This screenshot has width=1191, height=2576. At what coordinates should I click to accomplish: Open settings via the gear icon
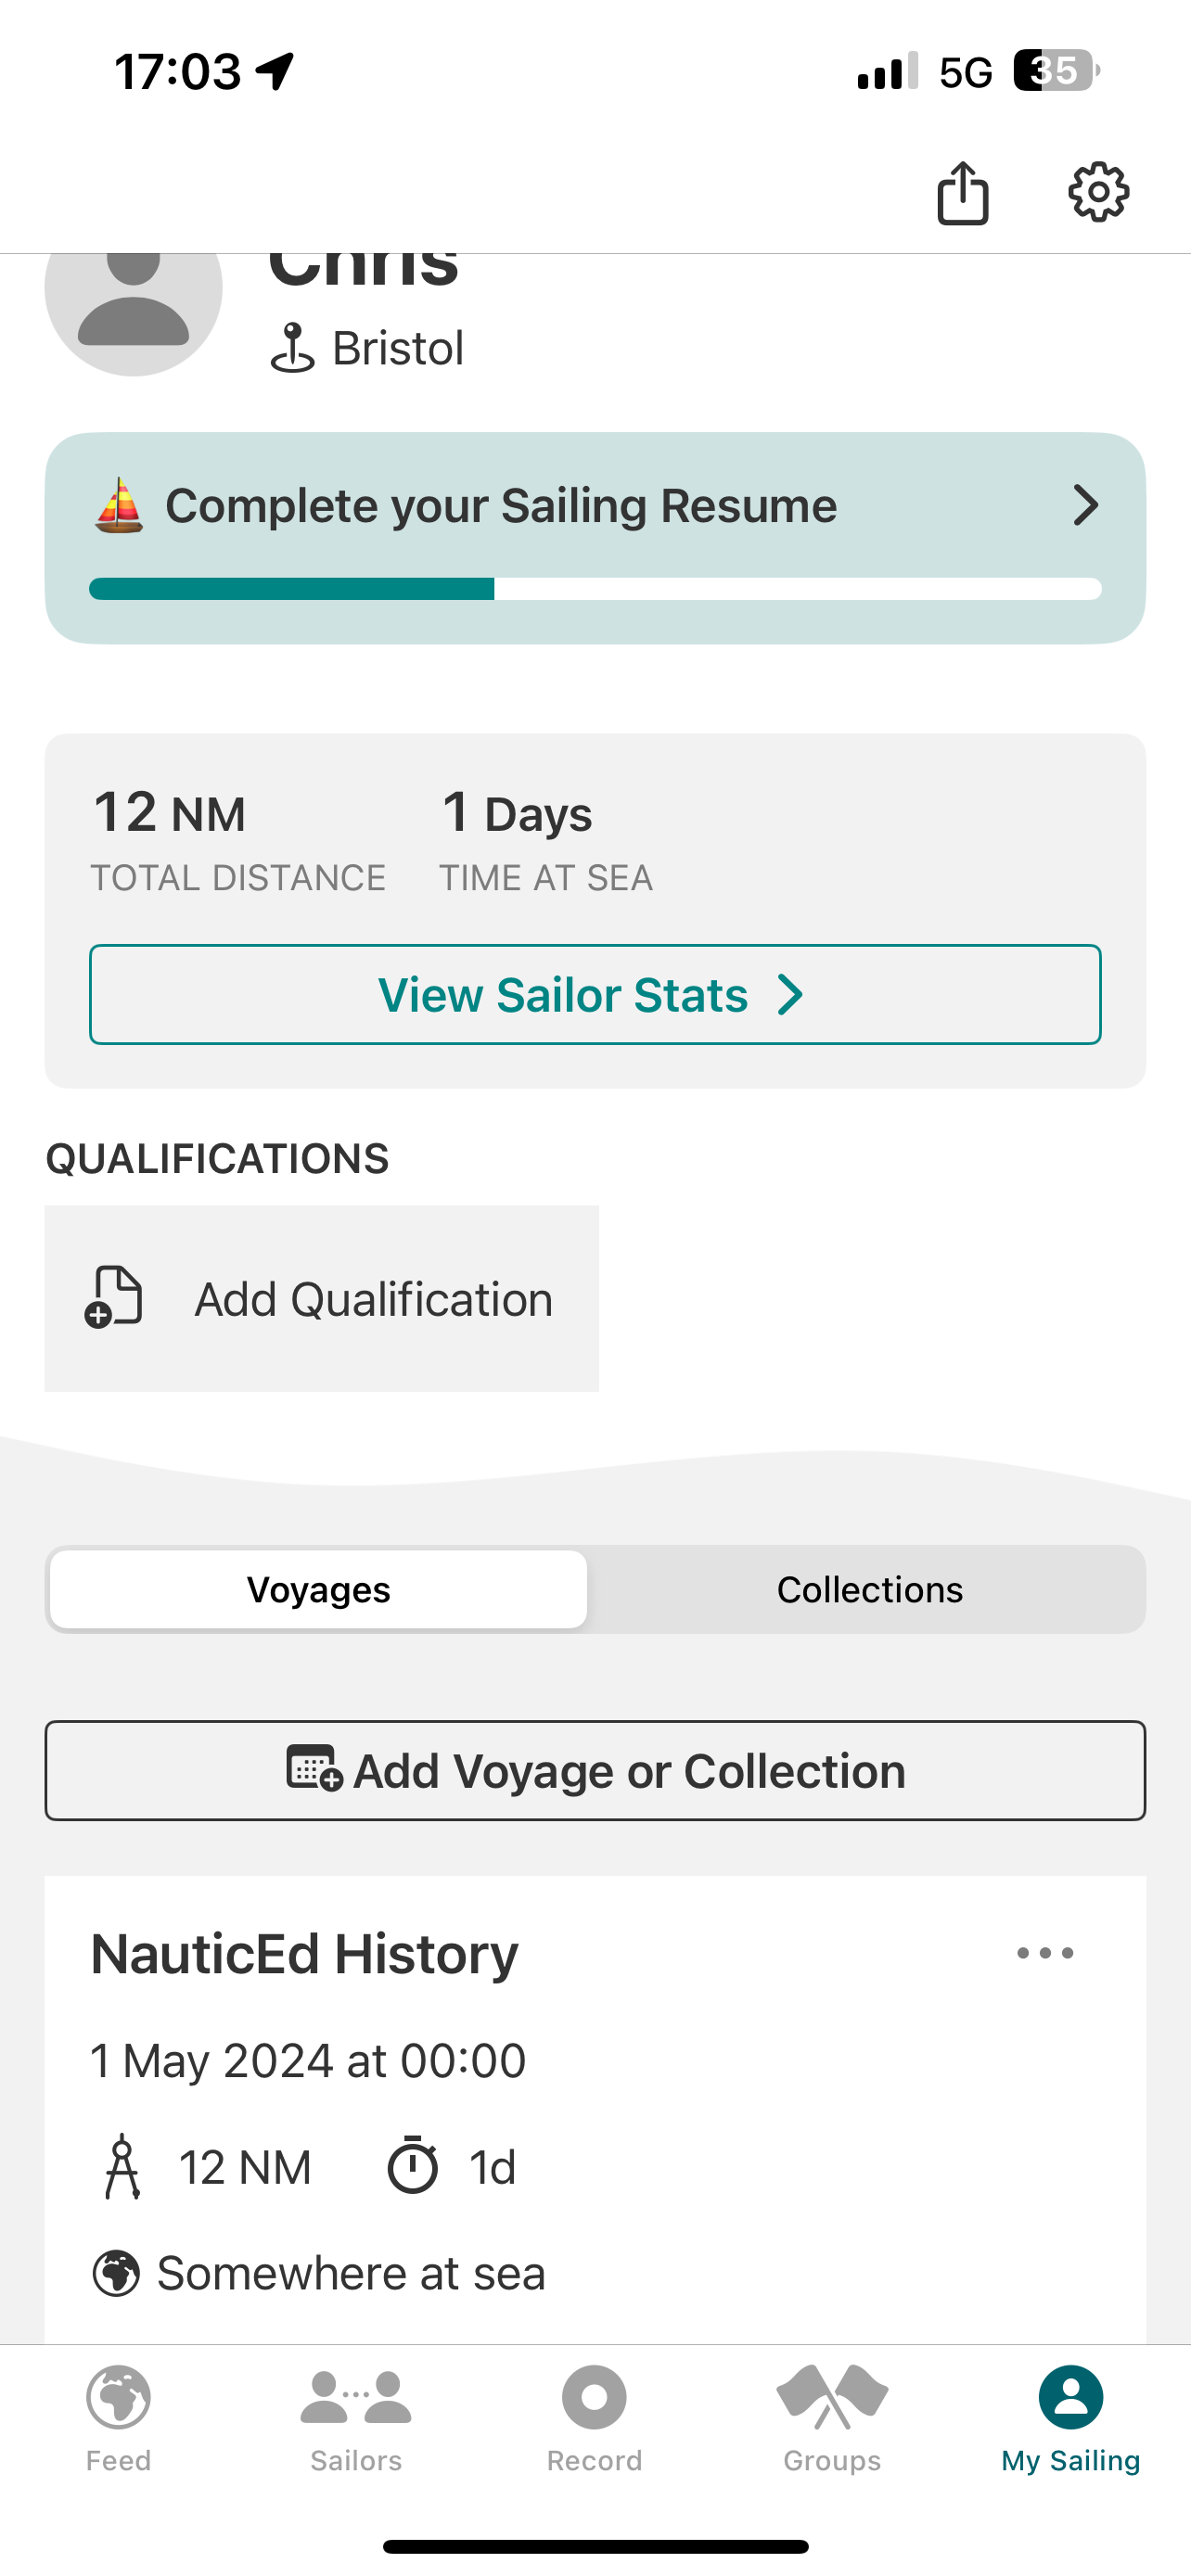pos(1098,191)
